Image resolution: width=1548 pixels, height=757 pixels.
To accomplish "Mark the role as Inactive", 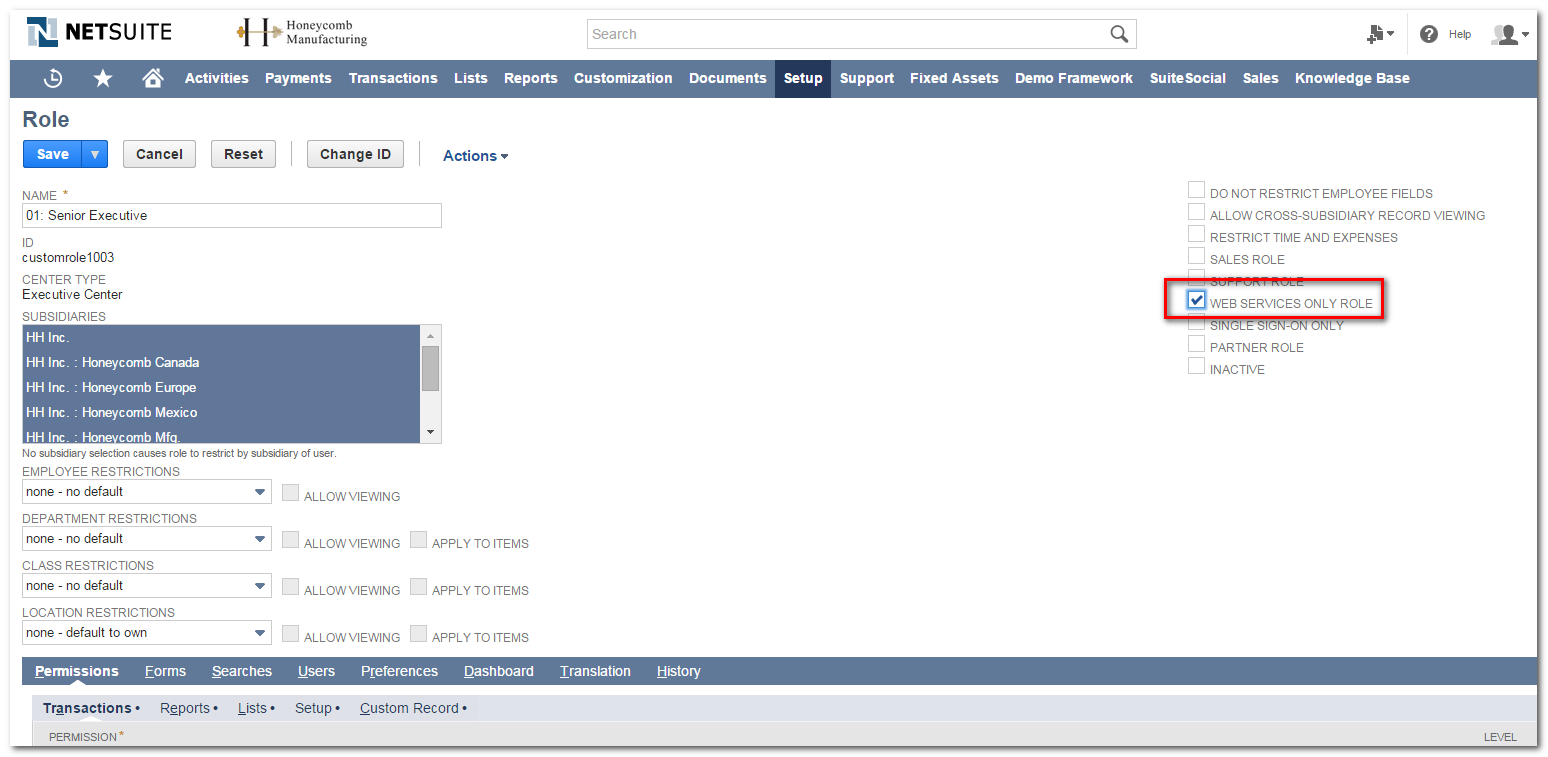I will tap(1196, 366).
